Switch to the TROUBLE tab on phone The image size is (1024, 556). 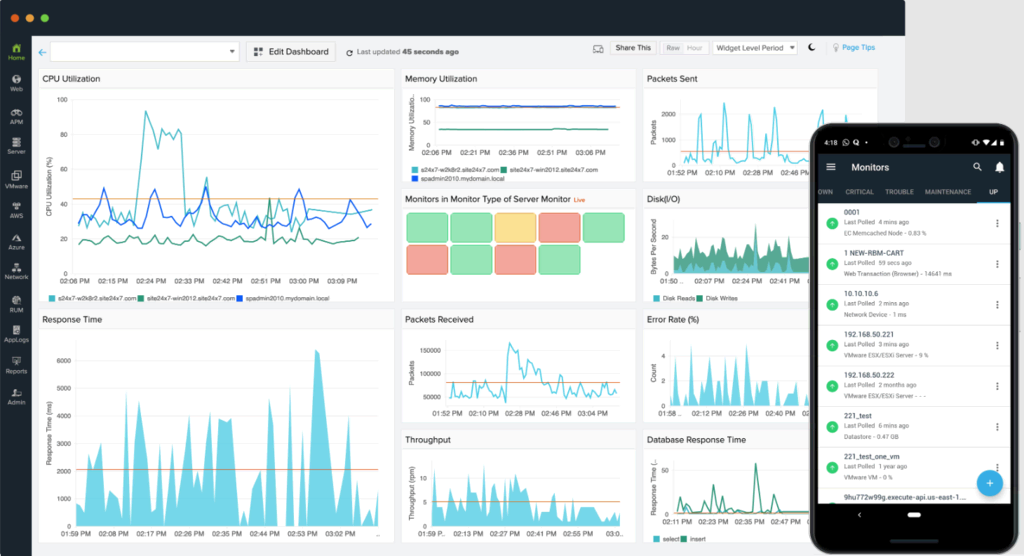coord(898,191)
